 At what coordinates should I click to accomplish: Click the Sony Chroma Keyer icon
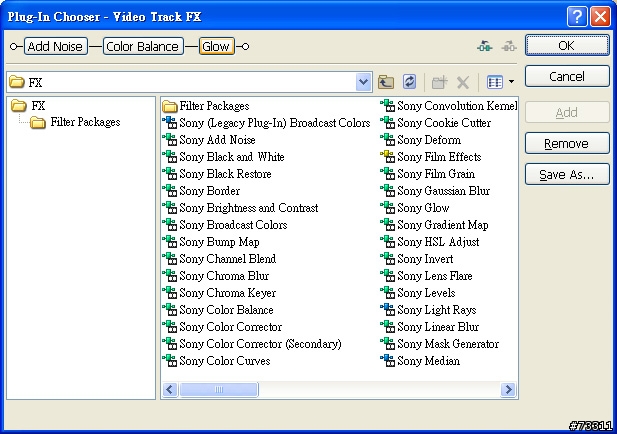coord(170,292)
